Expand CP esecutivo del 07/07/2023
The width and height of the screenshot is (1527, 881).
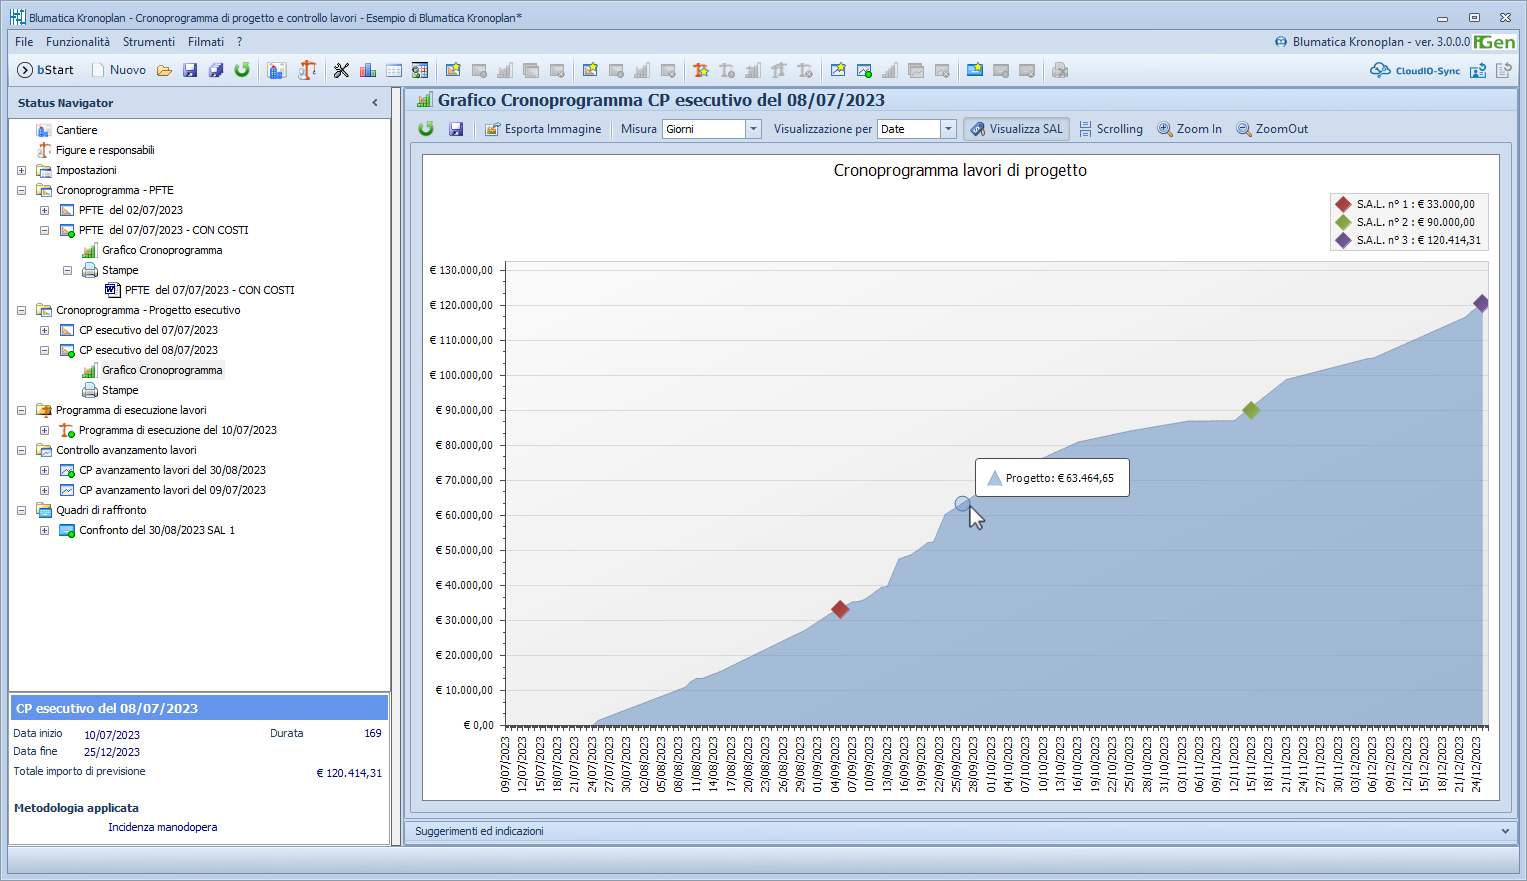[44, 330]
